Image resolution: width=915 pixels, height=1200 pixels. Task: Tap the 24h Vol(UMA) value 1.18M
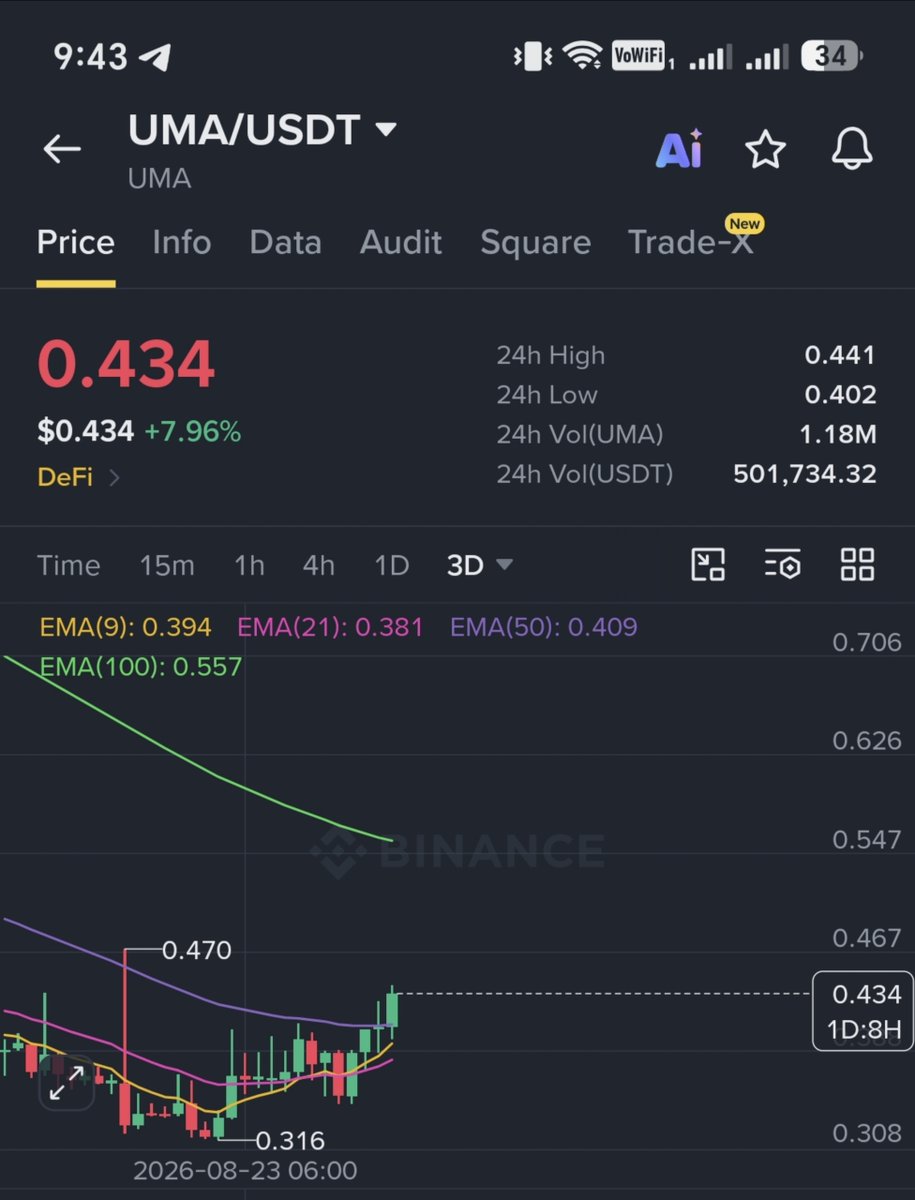point(840,434)
